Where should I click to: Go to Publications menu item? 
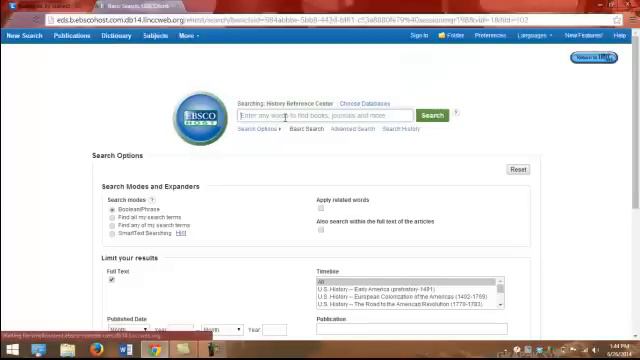pos(72,36)
